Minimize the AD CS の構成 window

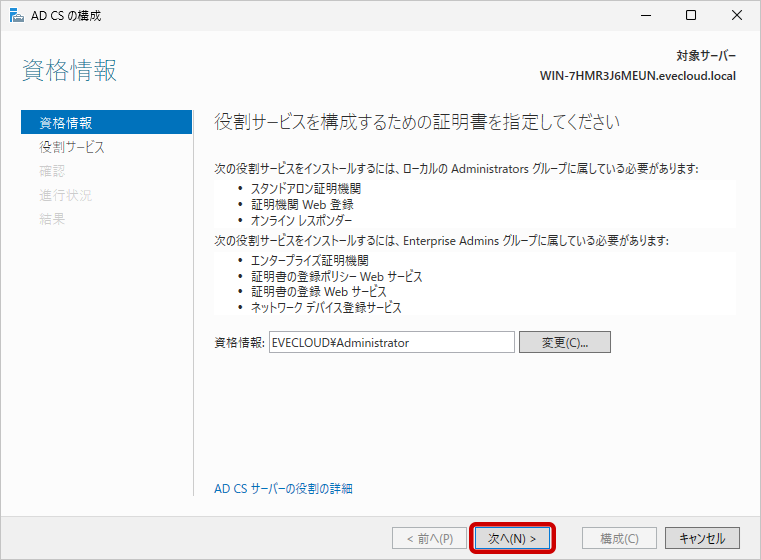click(645, 15)
